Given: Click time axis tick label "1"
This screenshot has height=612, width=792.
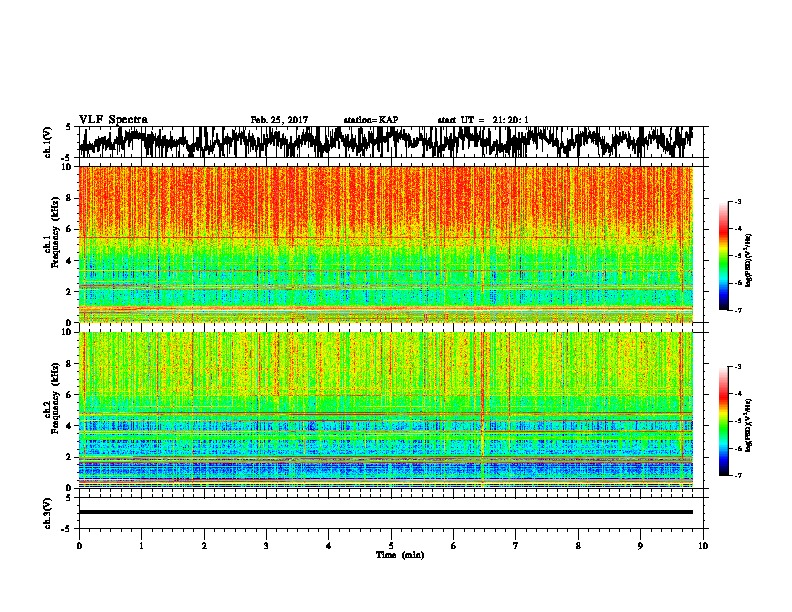Looking at the screenshot, I should (141, 546).
